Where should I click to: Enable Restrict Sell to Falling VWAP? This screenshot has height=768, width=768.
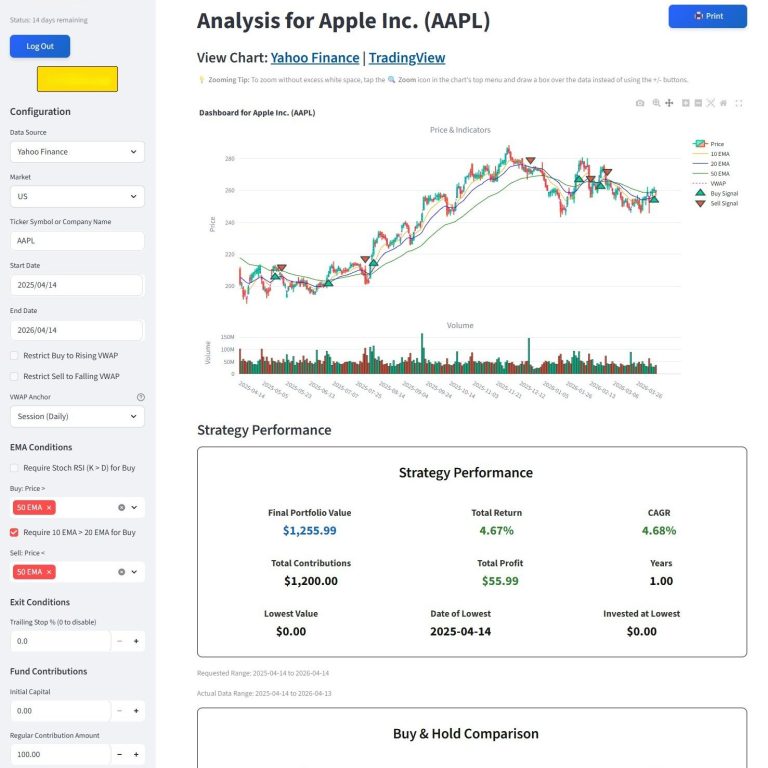(14, 376)
